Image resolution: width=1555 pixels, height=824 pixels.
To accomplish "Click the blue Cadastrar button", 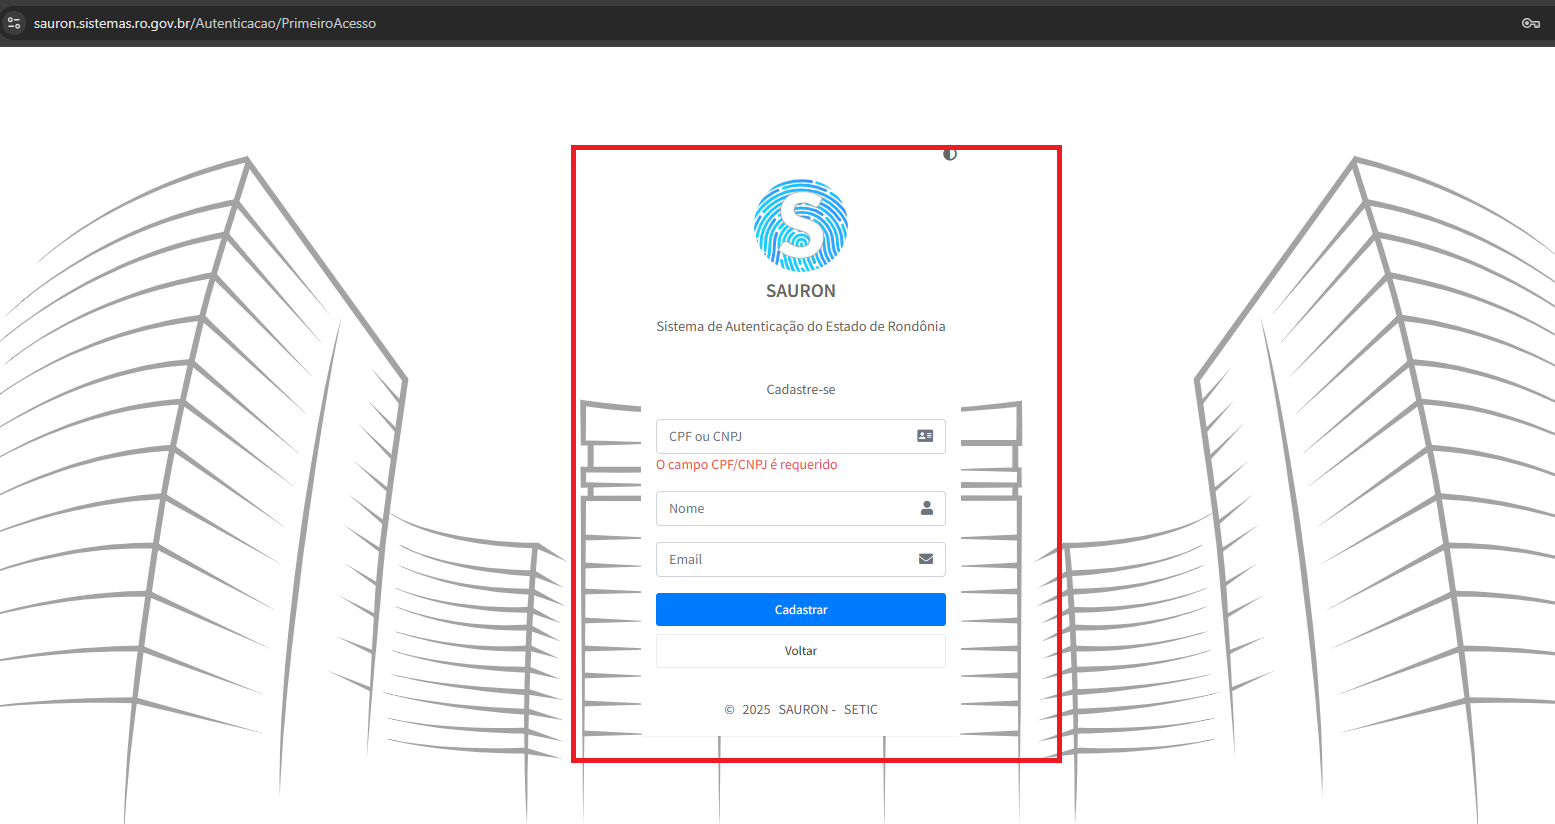I will pyautogui.click(x=801, y=609).
